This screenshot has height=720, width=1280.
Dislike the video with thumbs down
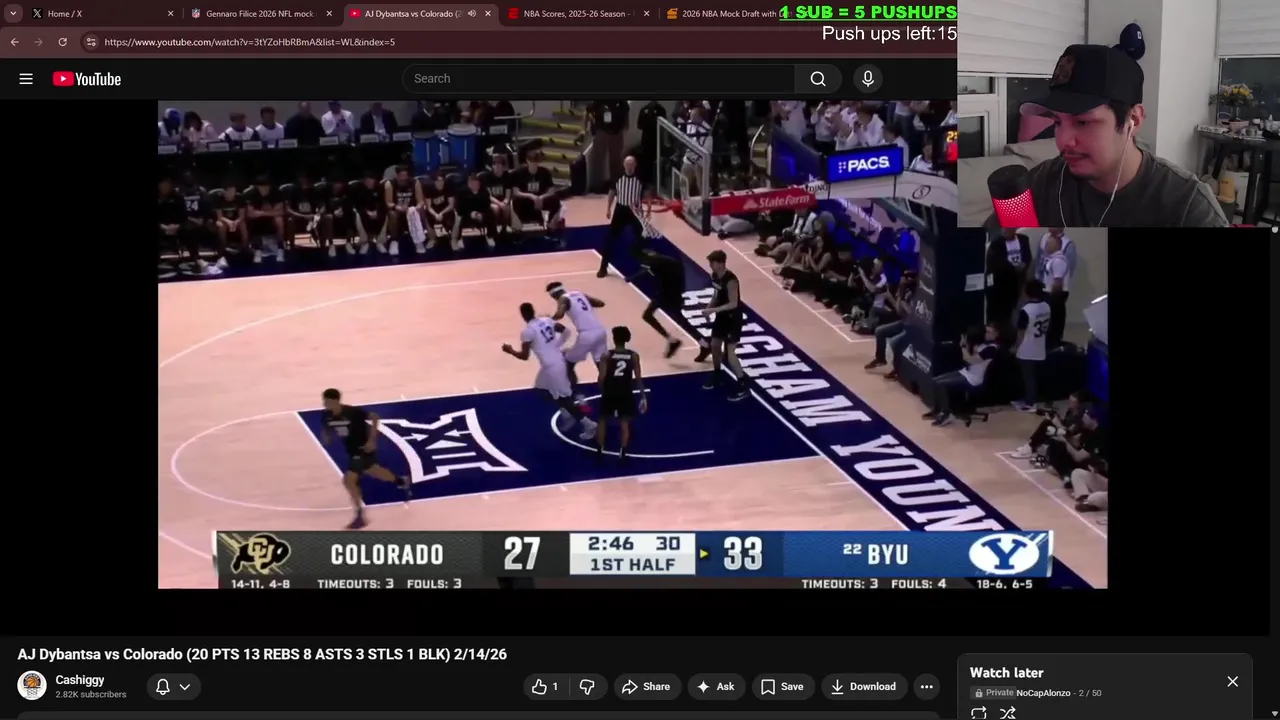click(x=587, y=686)
